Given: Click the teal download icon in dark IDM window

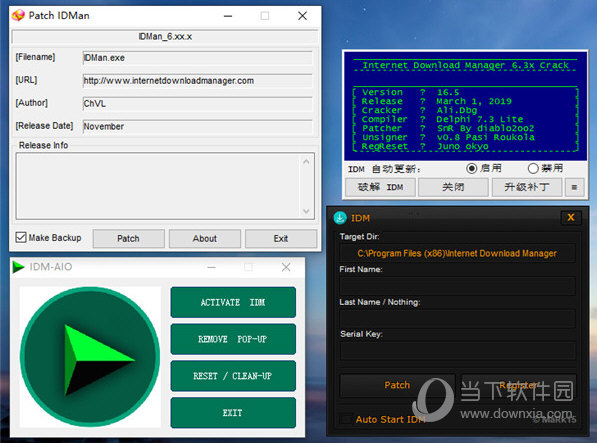Looking at the screenshot, I should point(340,218).
